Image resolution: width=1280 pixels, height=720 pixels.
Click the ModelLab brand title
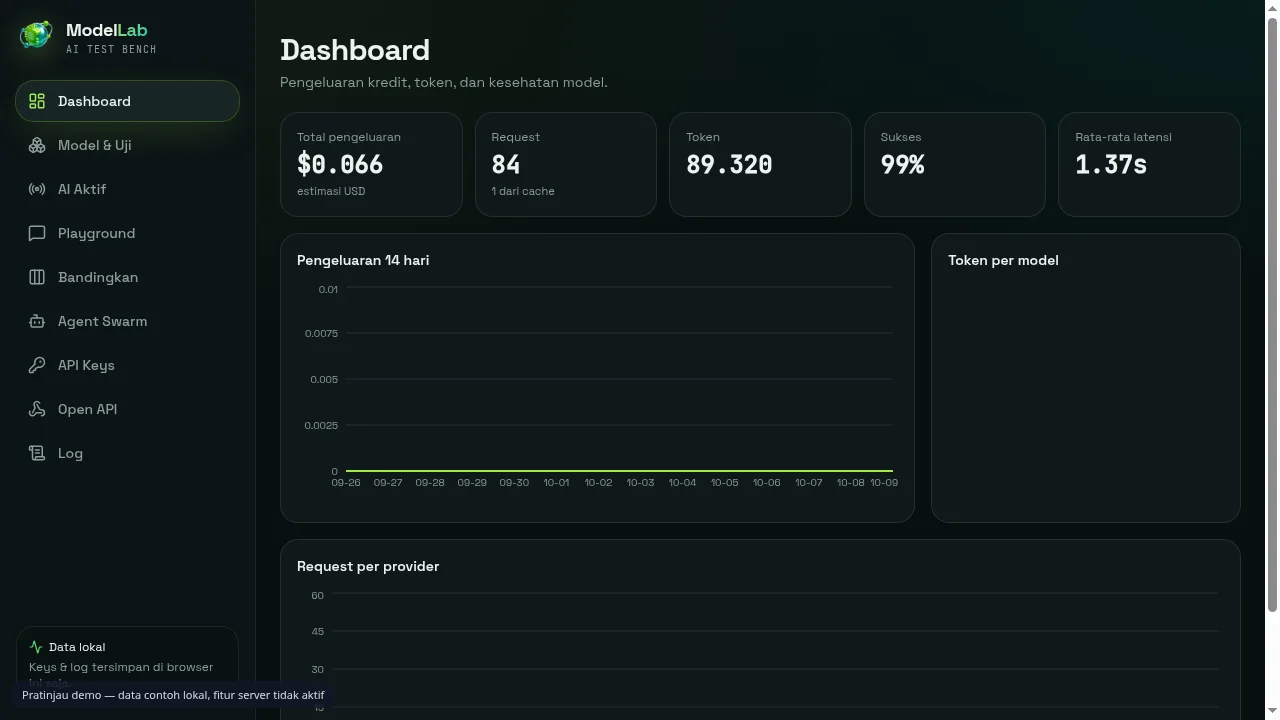pyautogui.click(x=106, y=30)
